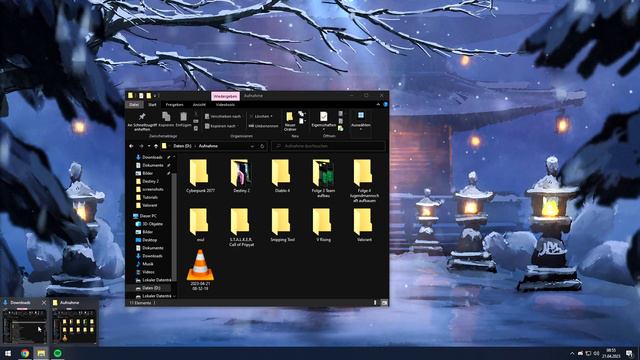Close the Downloads preview window
The width and height of the screenshot is (640, 360).
(44, 303)
